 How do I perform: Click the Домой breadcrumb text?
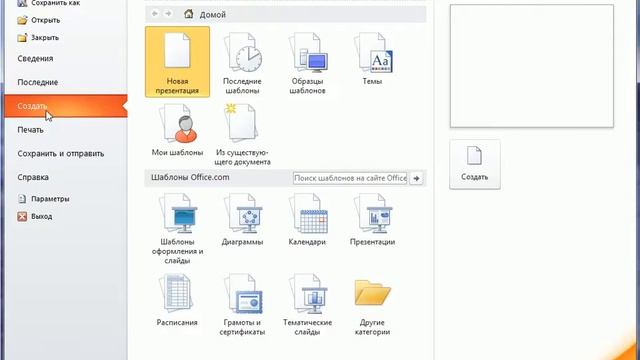[x=213, y=14]
